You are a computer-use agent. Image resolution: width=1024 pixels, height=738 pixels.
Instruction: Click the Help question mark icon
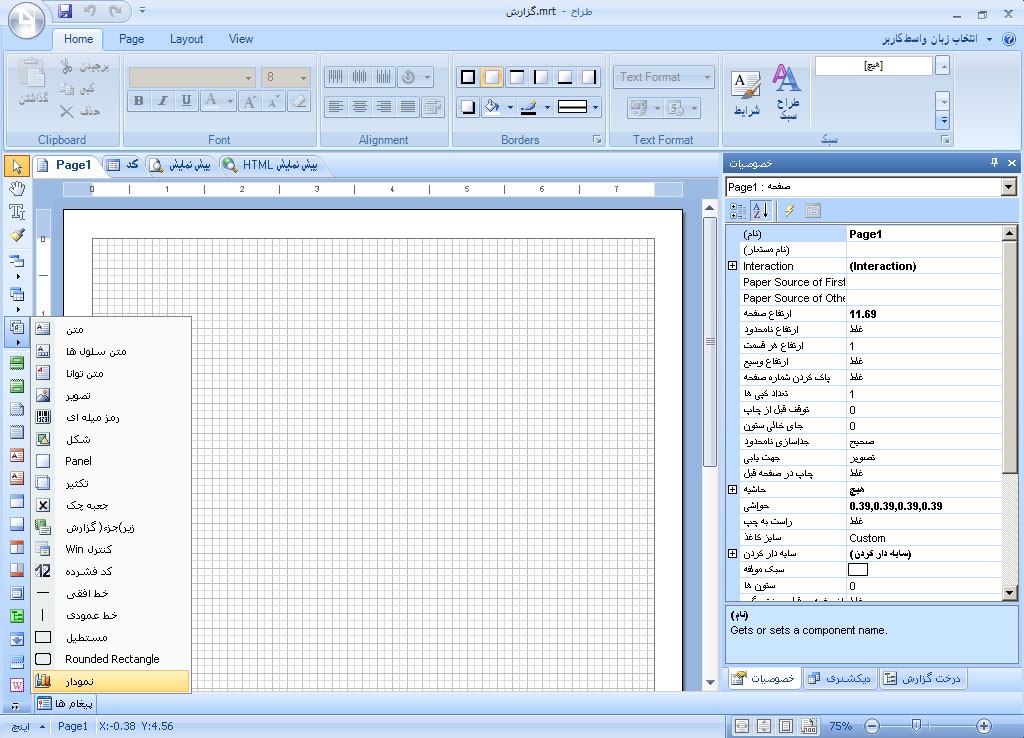(x=1009, y=39)
